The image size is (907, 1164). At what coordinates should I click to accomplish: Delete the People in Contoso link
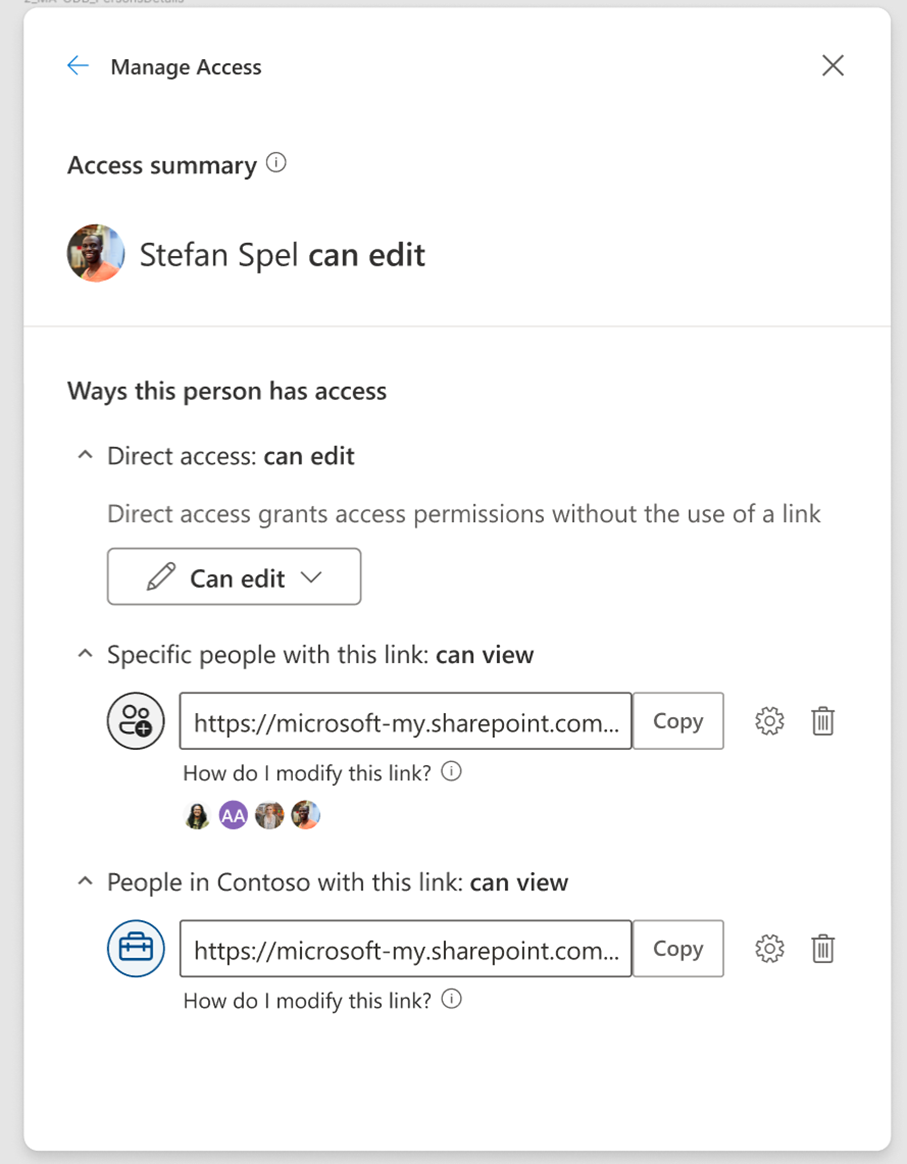[823, 949]
